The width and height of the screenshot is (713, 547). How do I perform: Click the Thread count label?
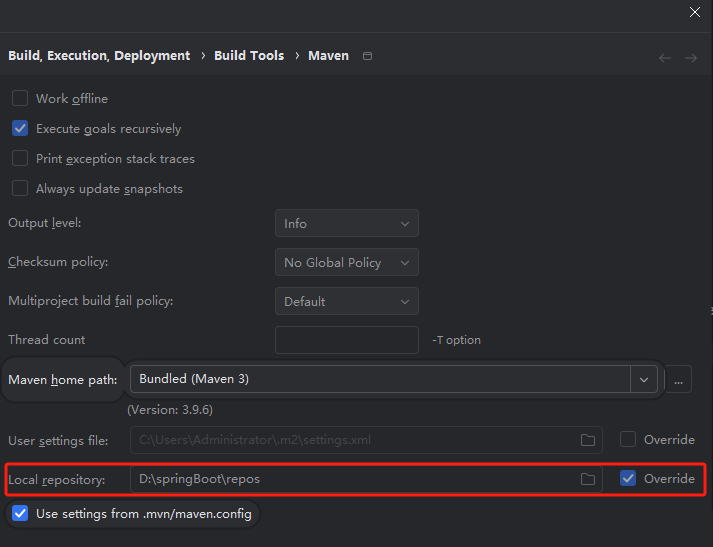click(x=47, y=340)
